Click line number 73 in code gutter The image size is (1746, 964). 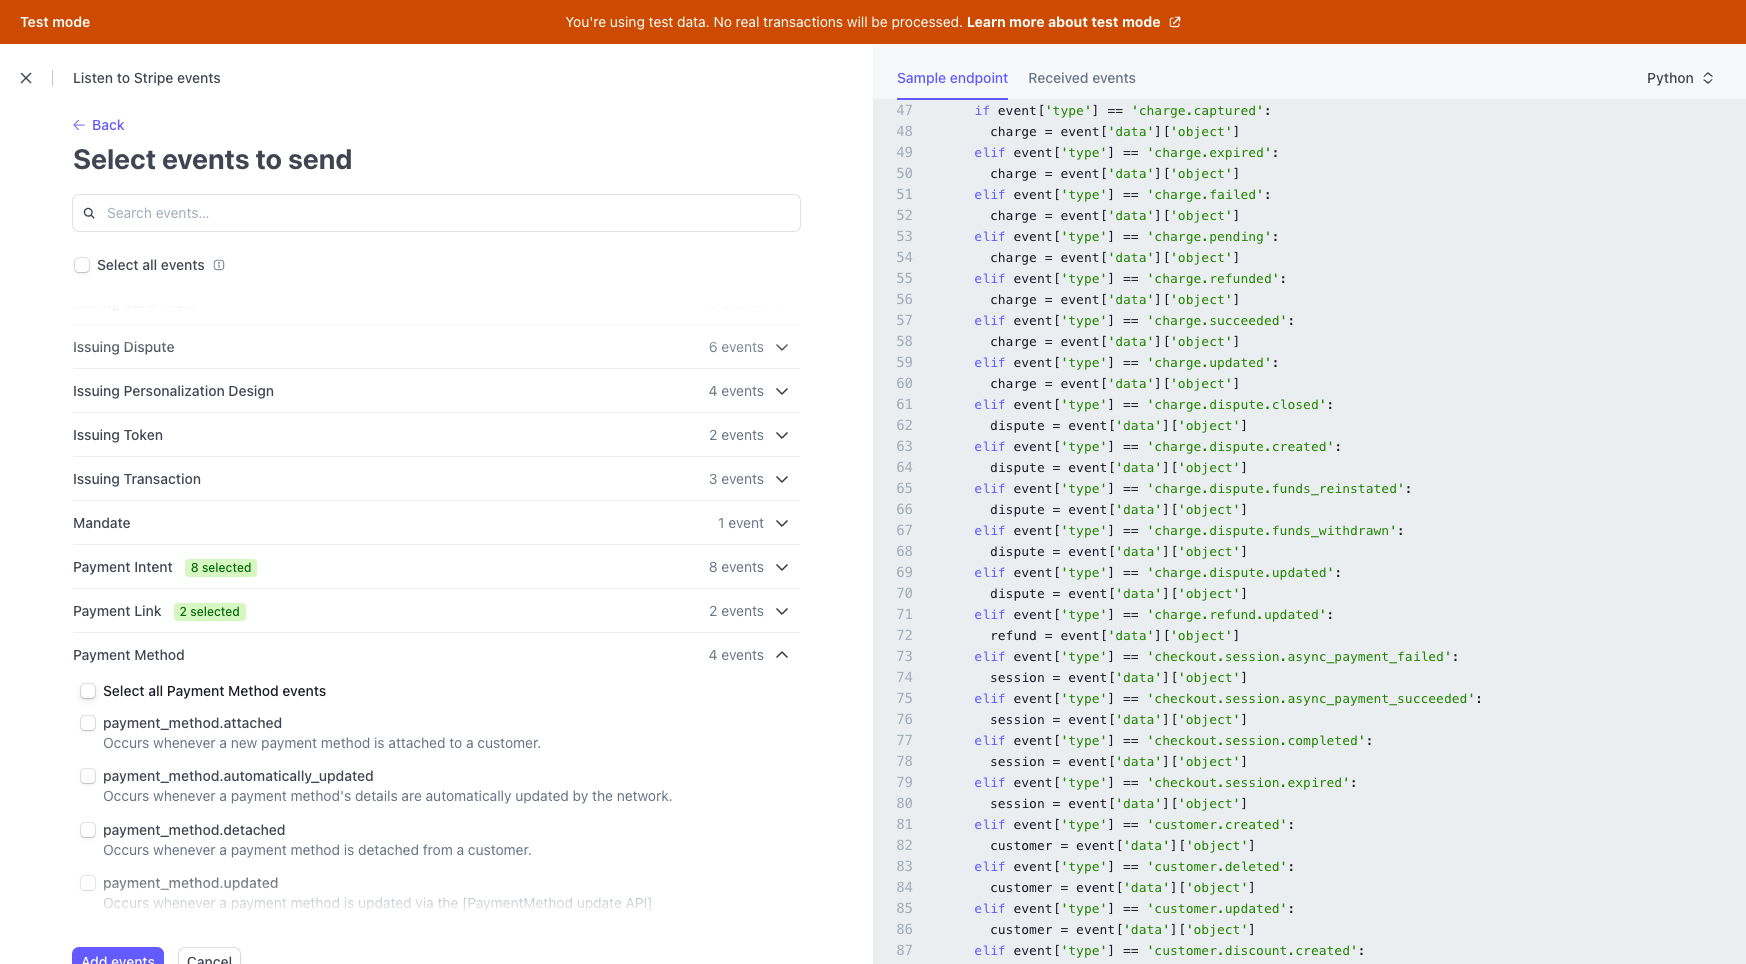click(x=904, y=657)
